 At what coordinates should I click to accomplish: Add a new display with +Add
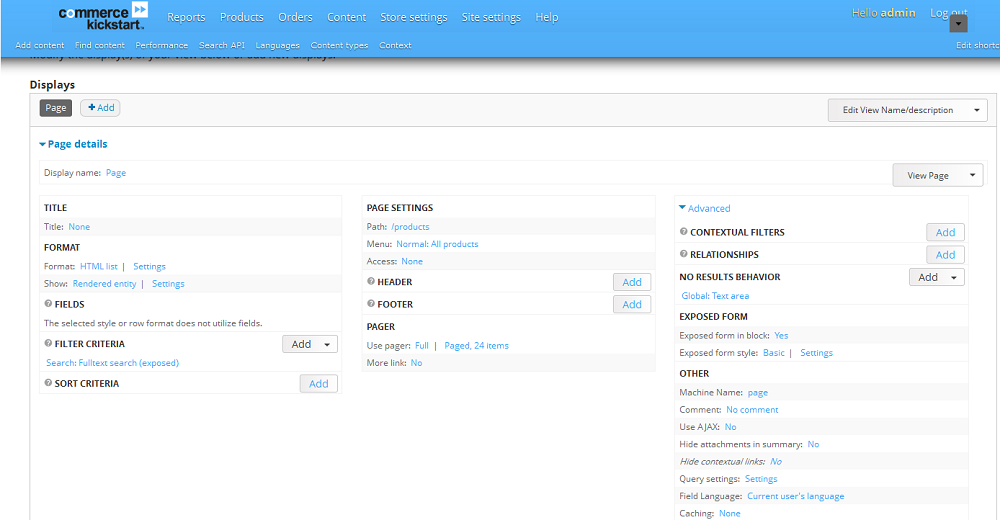click(x=100, y=108)
